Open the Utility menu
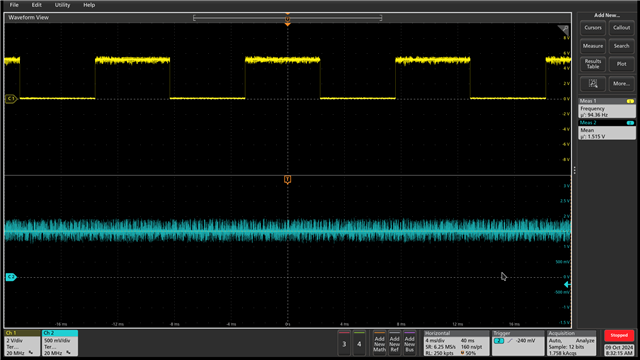This screenshot has height=360, width=640. coord(62,5)
